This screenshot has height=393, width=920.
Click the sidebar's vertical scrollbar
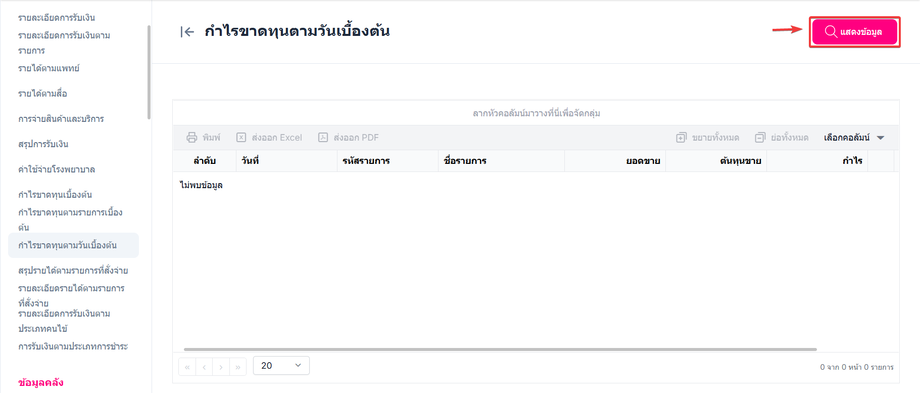coord(149,72)
